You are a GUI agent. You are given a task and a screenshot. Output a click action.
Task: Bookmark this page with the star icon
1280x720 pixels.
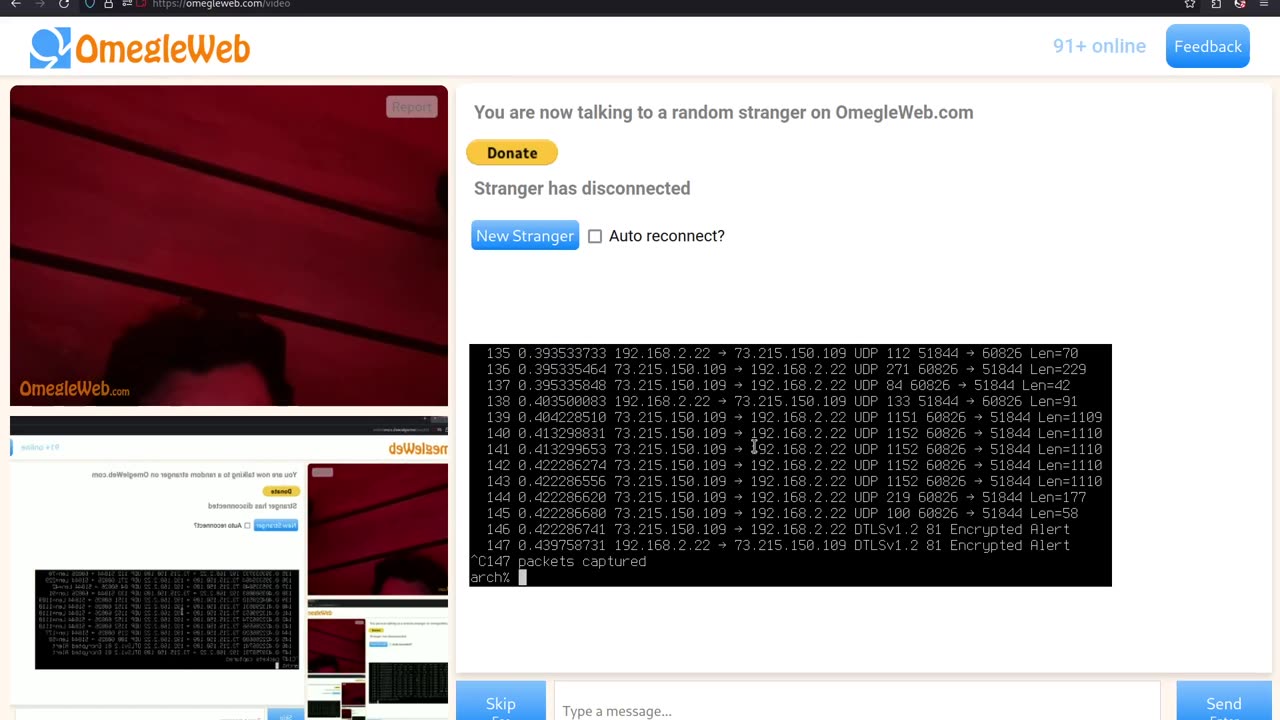tap(1190, 4)
